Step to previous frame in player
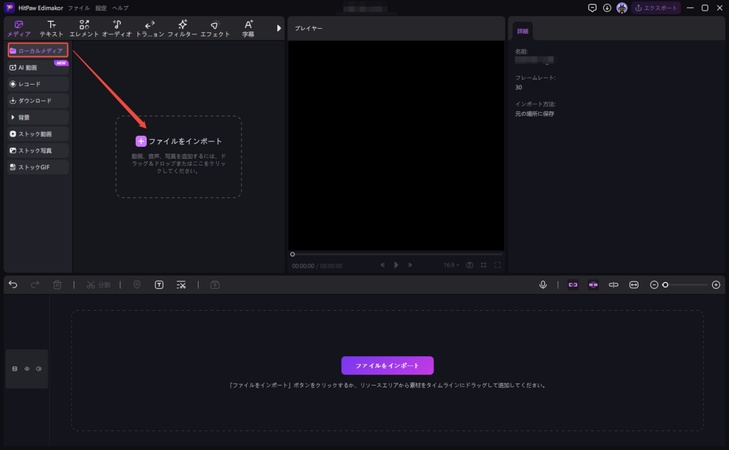The height and width of the screenshot is (450, 729). coord(382,265)
